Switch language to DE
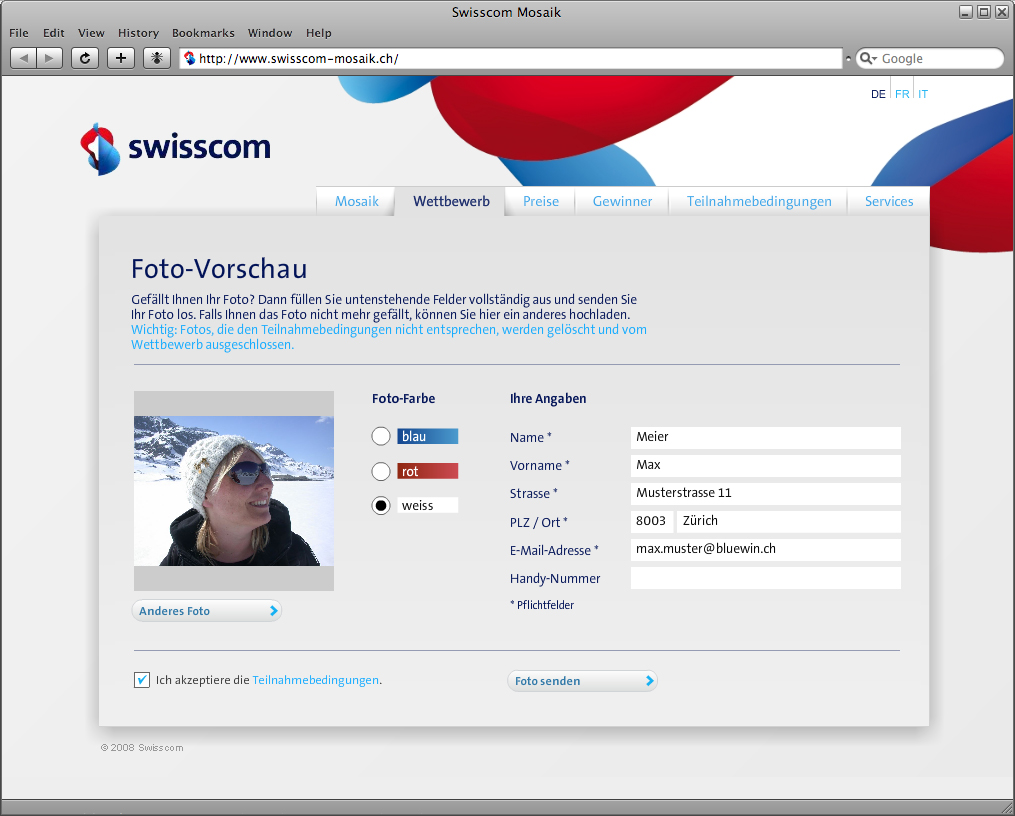 pos(878,94)
